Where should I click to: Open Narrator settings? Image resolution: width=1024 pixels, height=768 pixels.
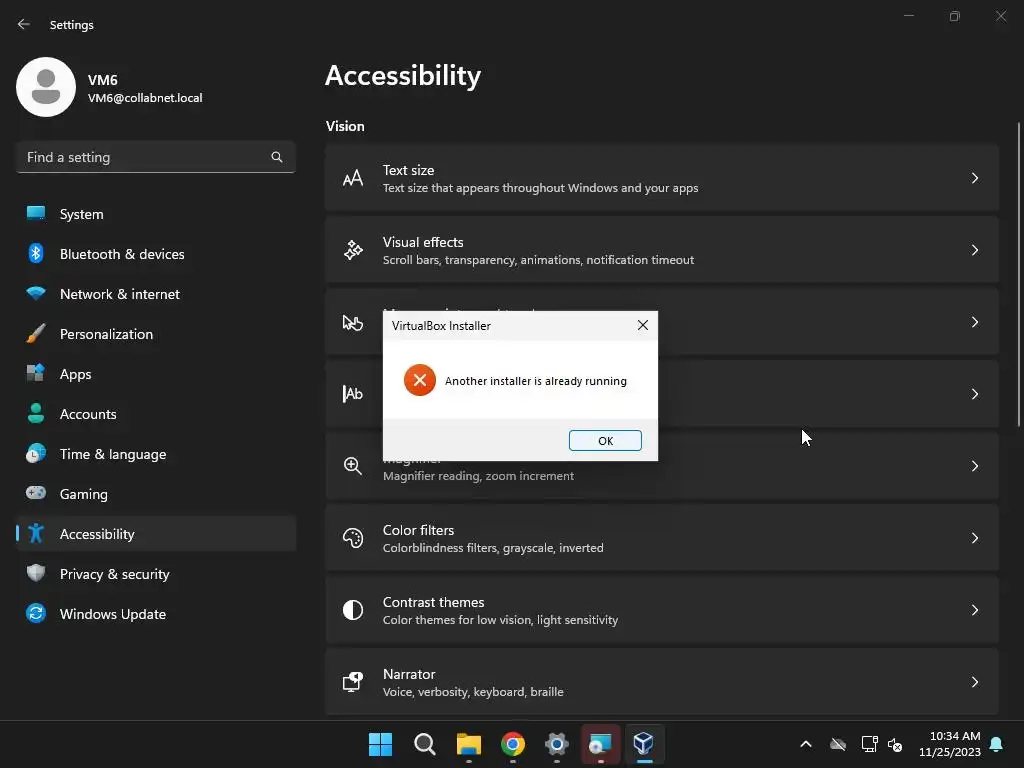tap(662, 682)
